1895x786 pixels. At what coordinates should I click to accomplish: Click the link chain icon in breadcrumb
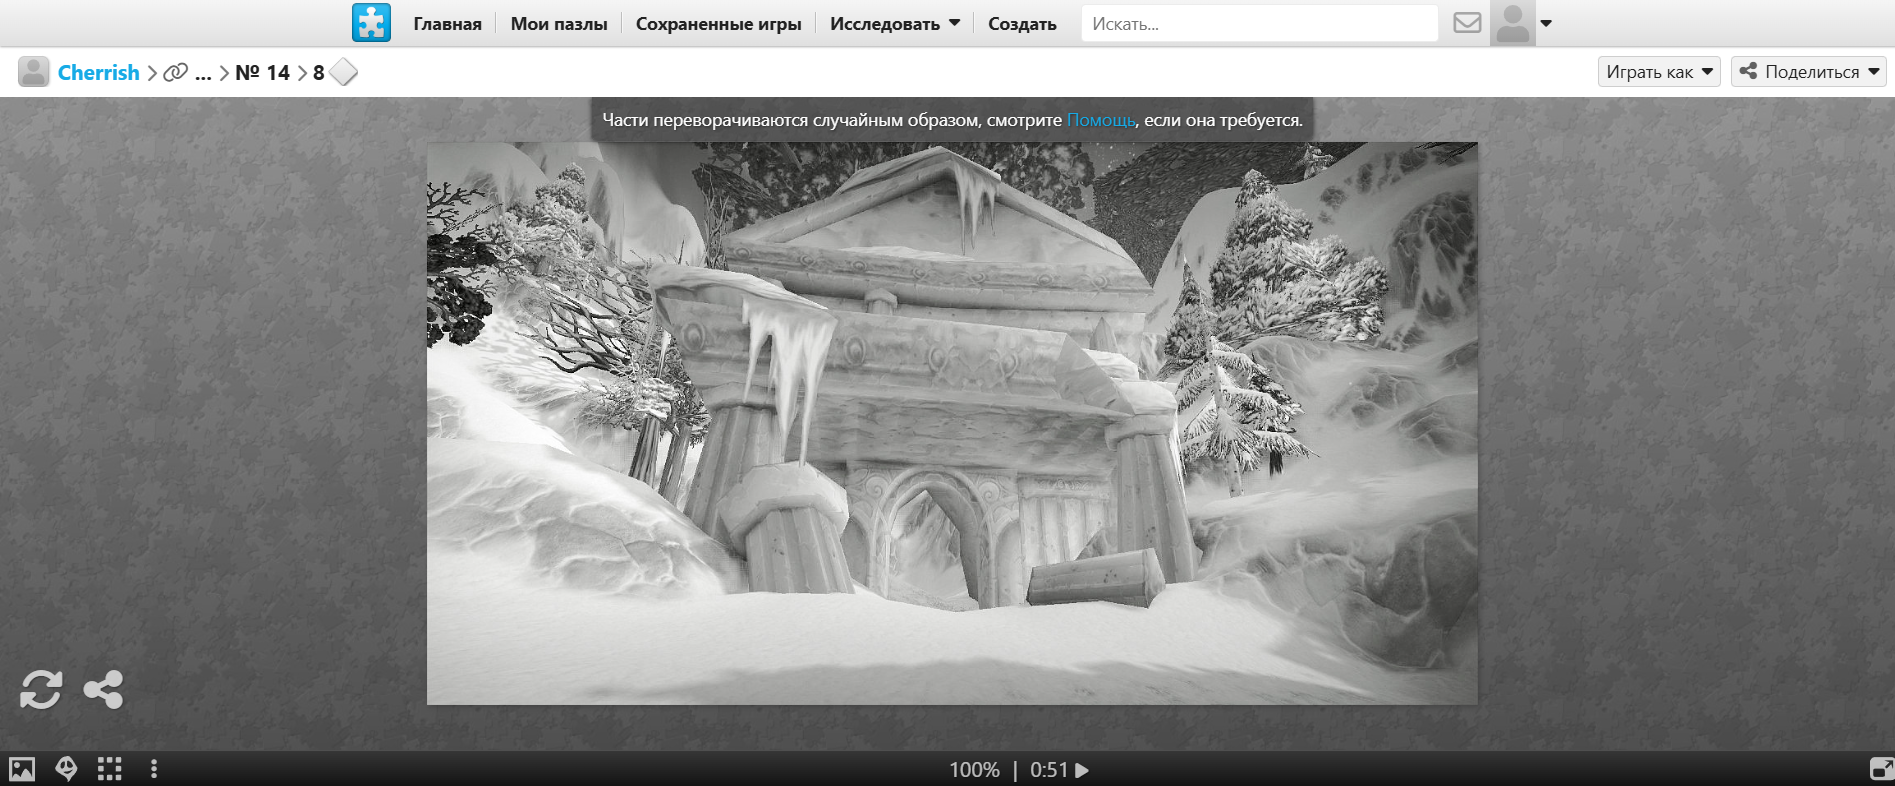click(x=175, y=73)
